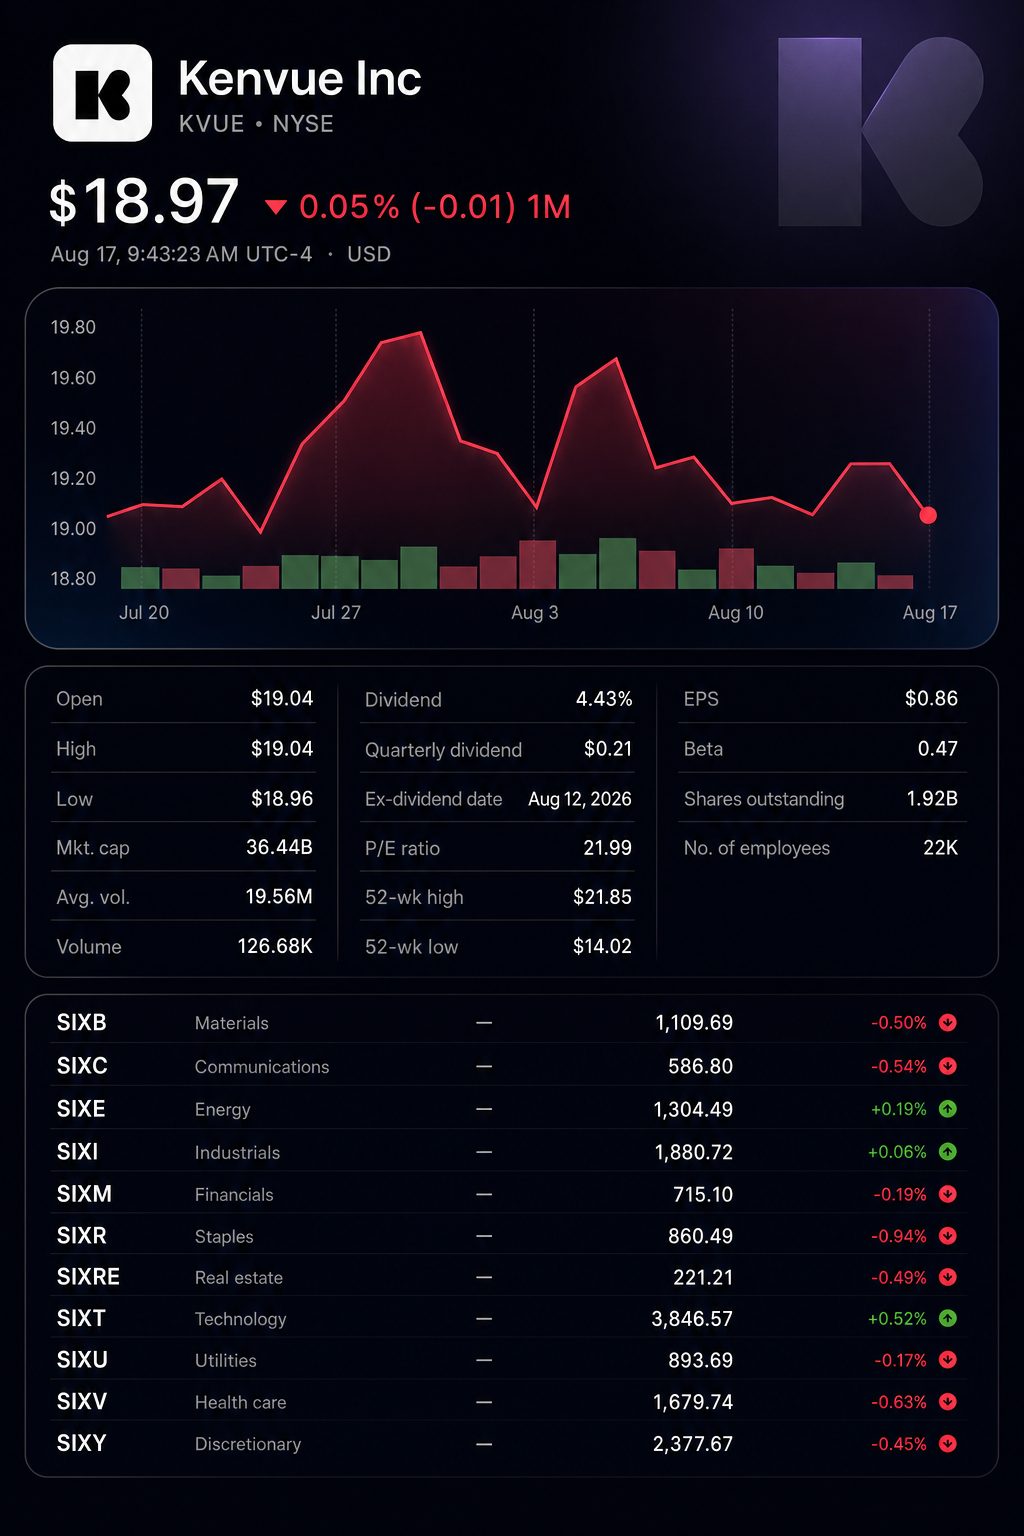Click the Discretionary index value 2,377.67
This screenshot has height=1536, width=1024.
click(693, 1443)
